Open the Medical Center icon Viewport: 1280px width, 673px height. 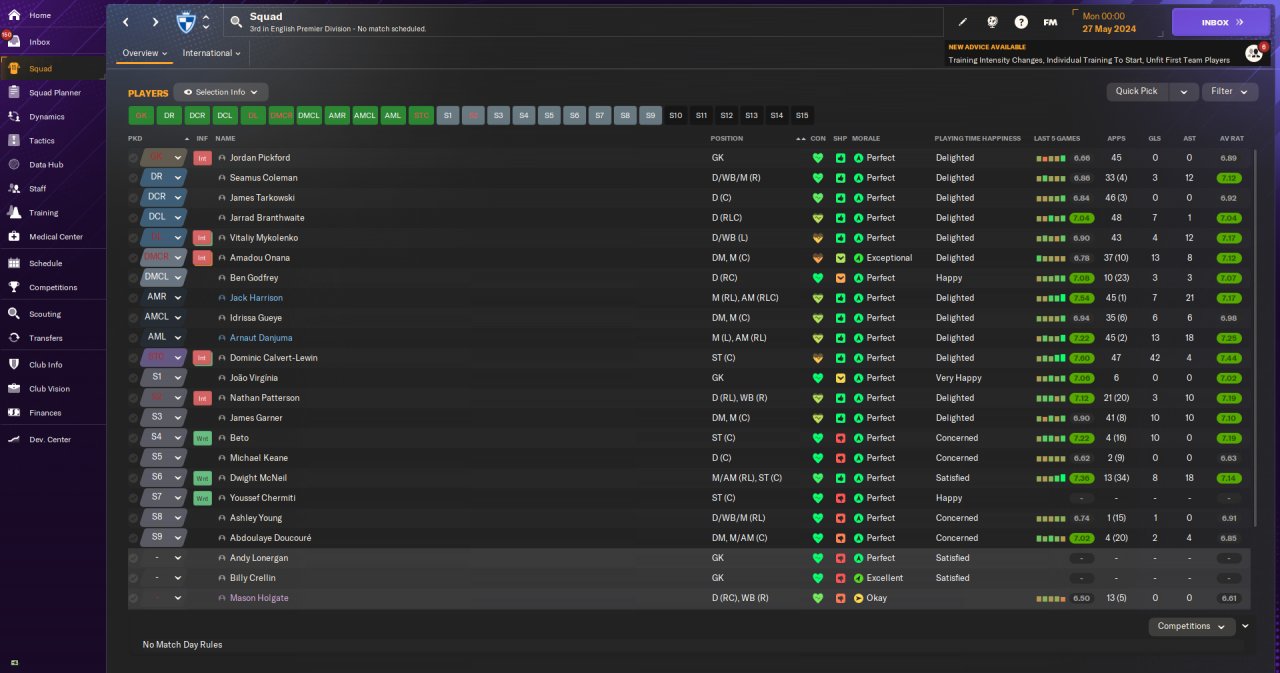point(14,236)
